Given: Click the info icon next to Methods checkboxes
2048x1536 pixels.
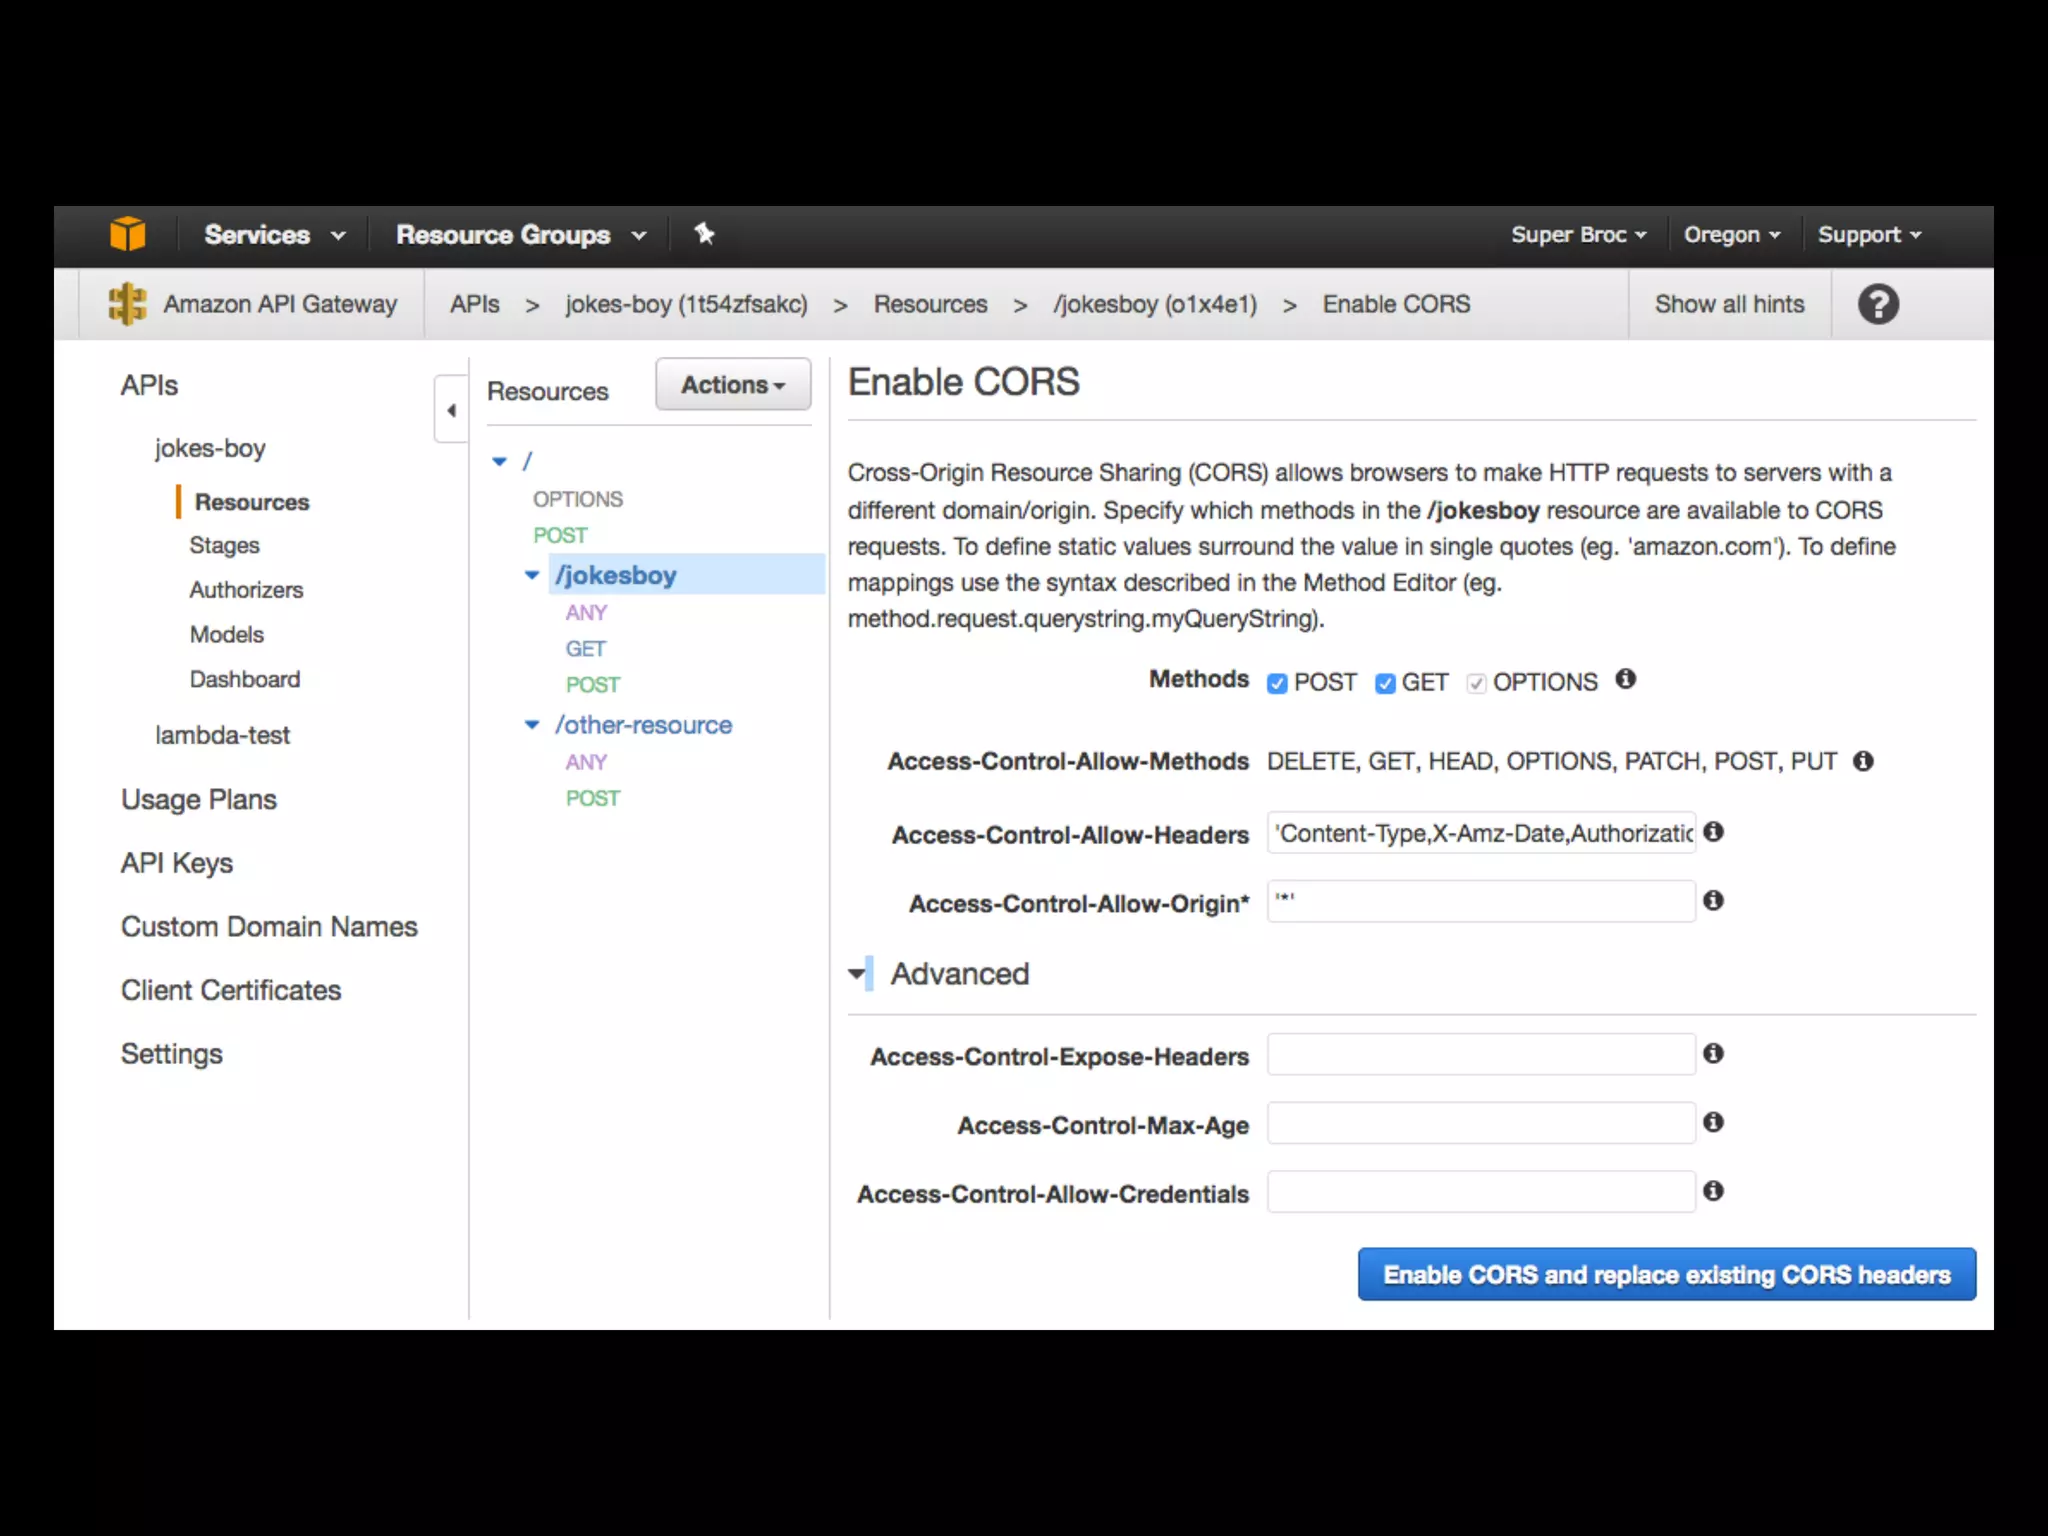Looking at the screenshot, I should [1626, 679].
